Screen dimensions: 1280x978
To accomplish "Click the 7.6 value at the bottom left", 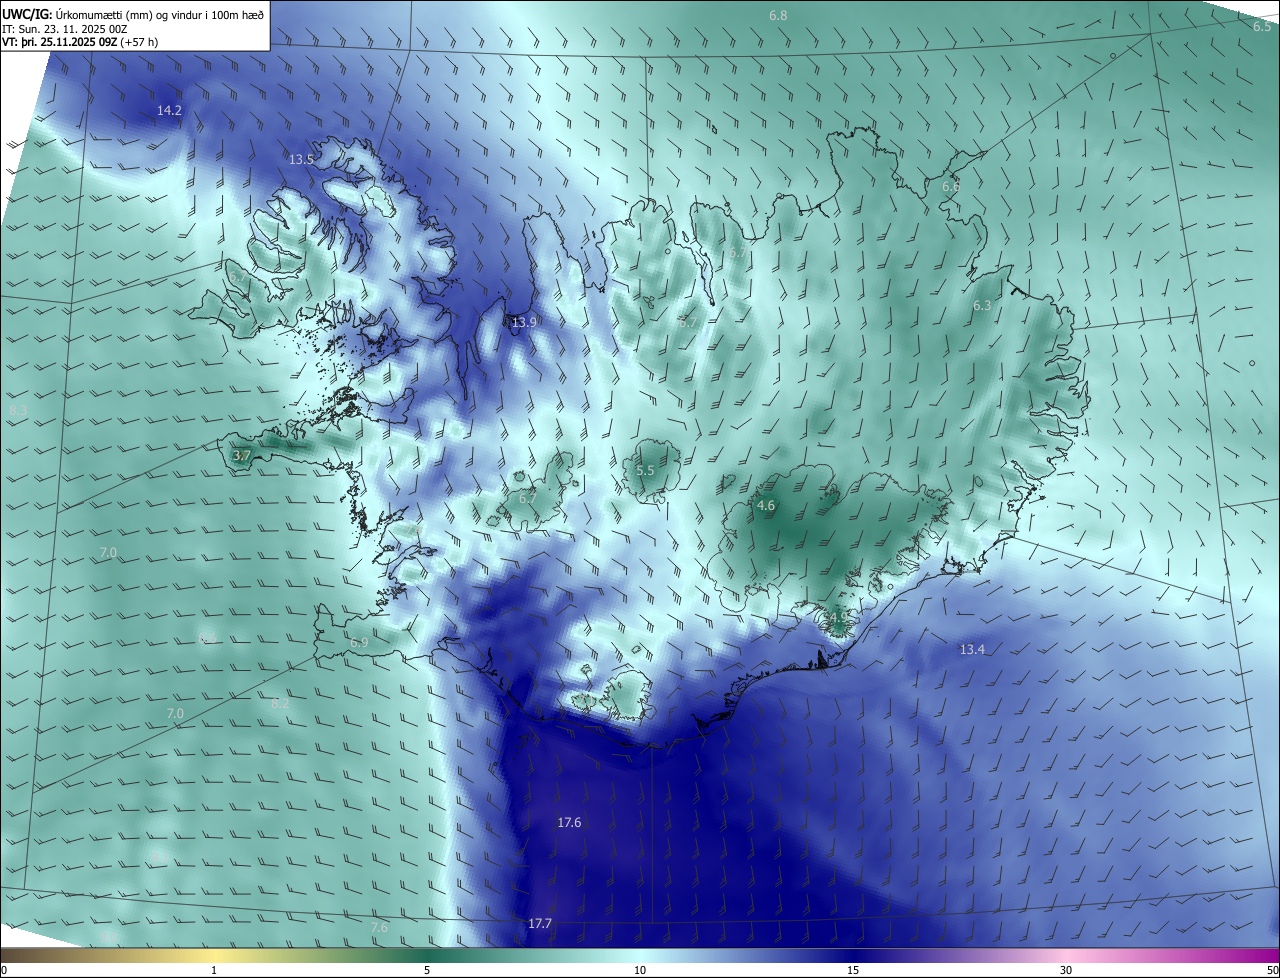I will (379, 928).
